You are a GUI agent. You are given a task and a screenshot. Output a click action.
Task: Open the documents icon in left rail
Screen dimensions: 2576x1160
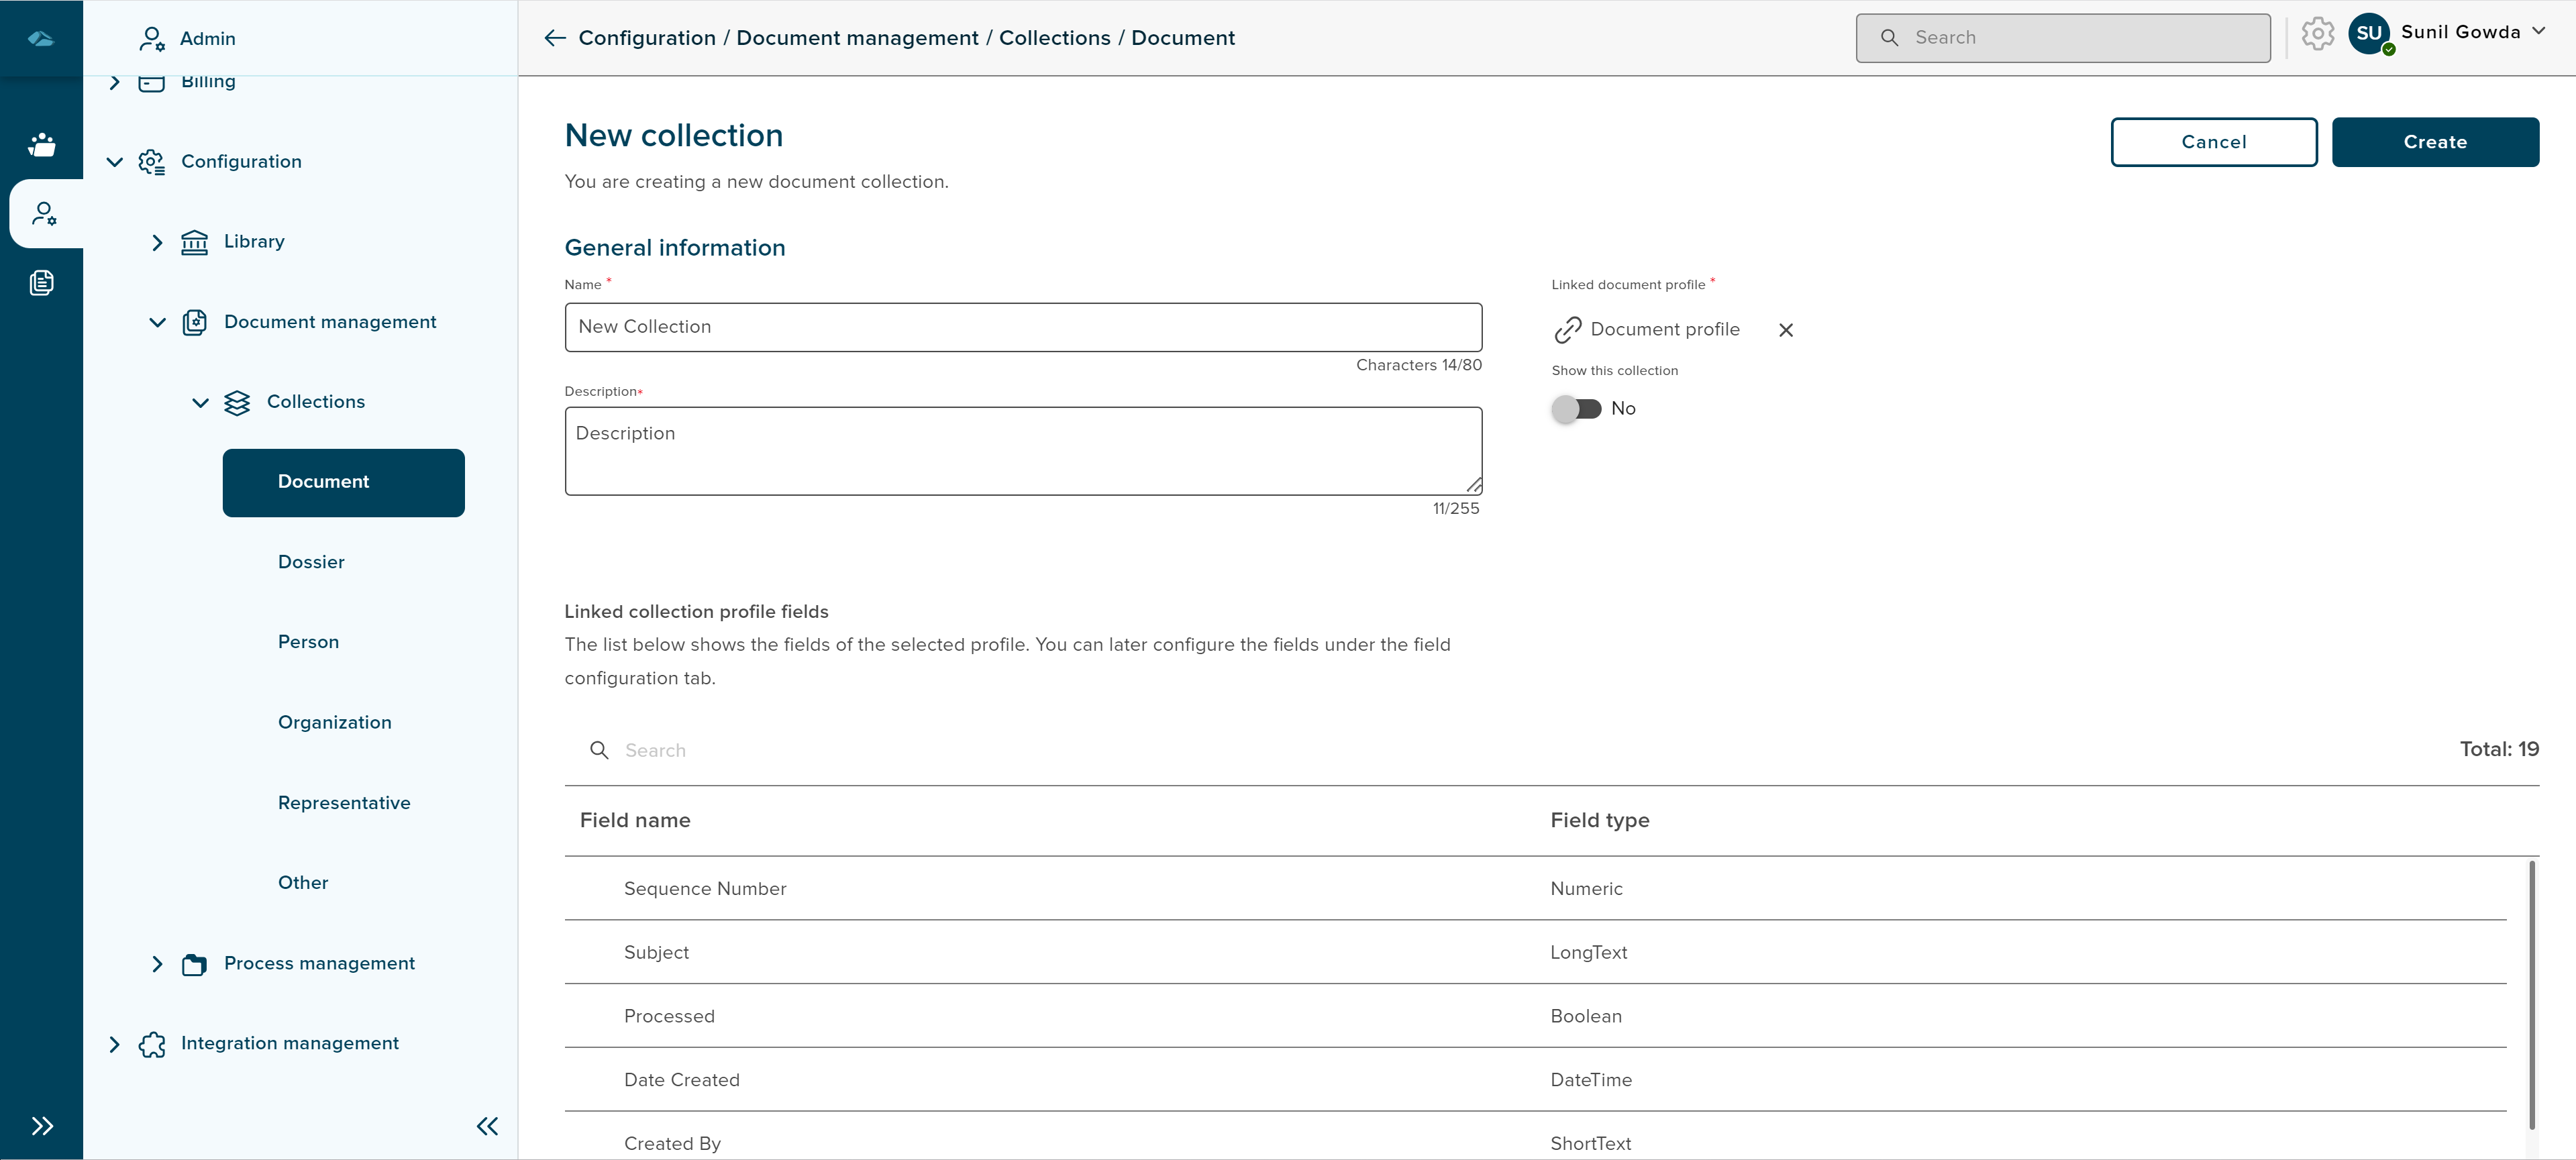41,283
